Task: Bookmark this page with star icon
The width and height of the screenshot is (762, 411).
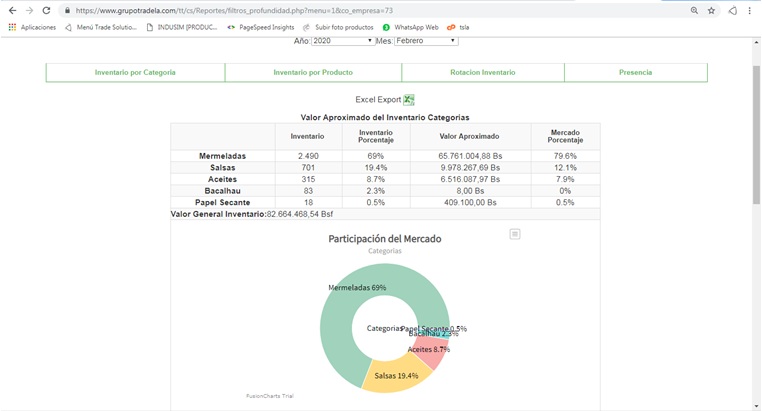Action: [711, 11]
